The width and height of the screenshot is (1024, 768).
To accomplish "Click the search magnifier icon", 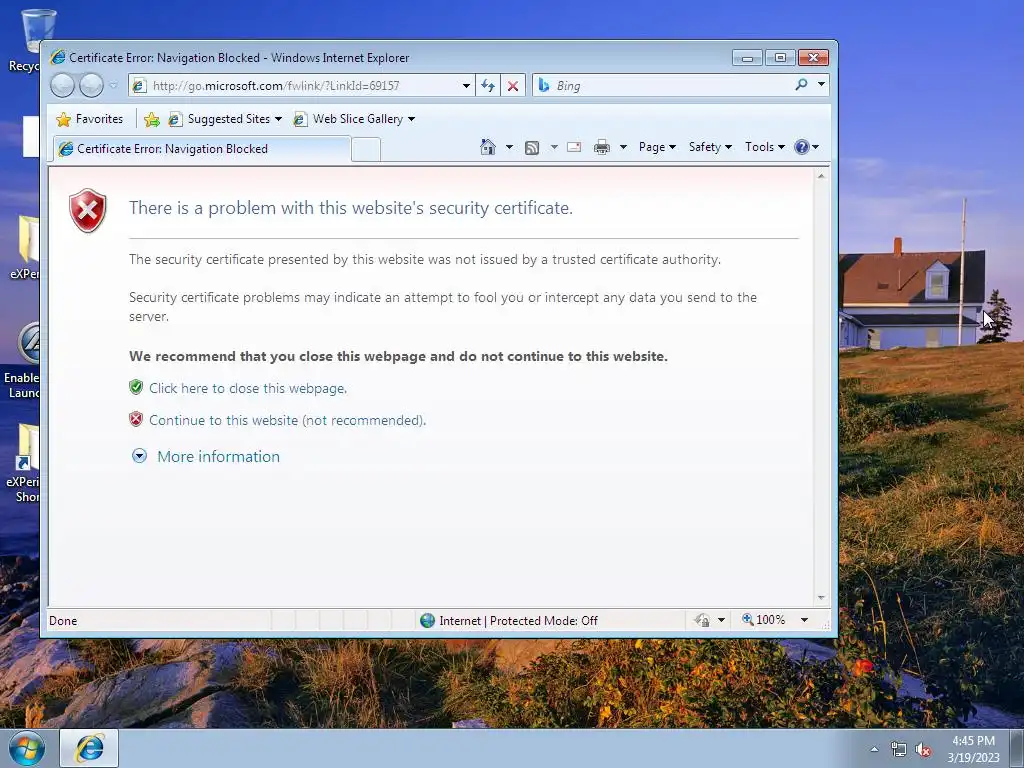I will (x=801, y=85).
